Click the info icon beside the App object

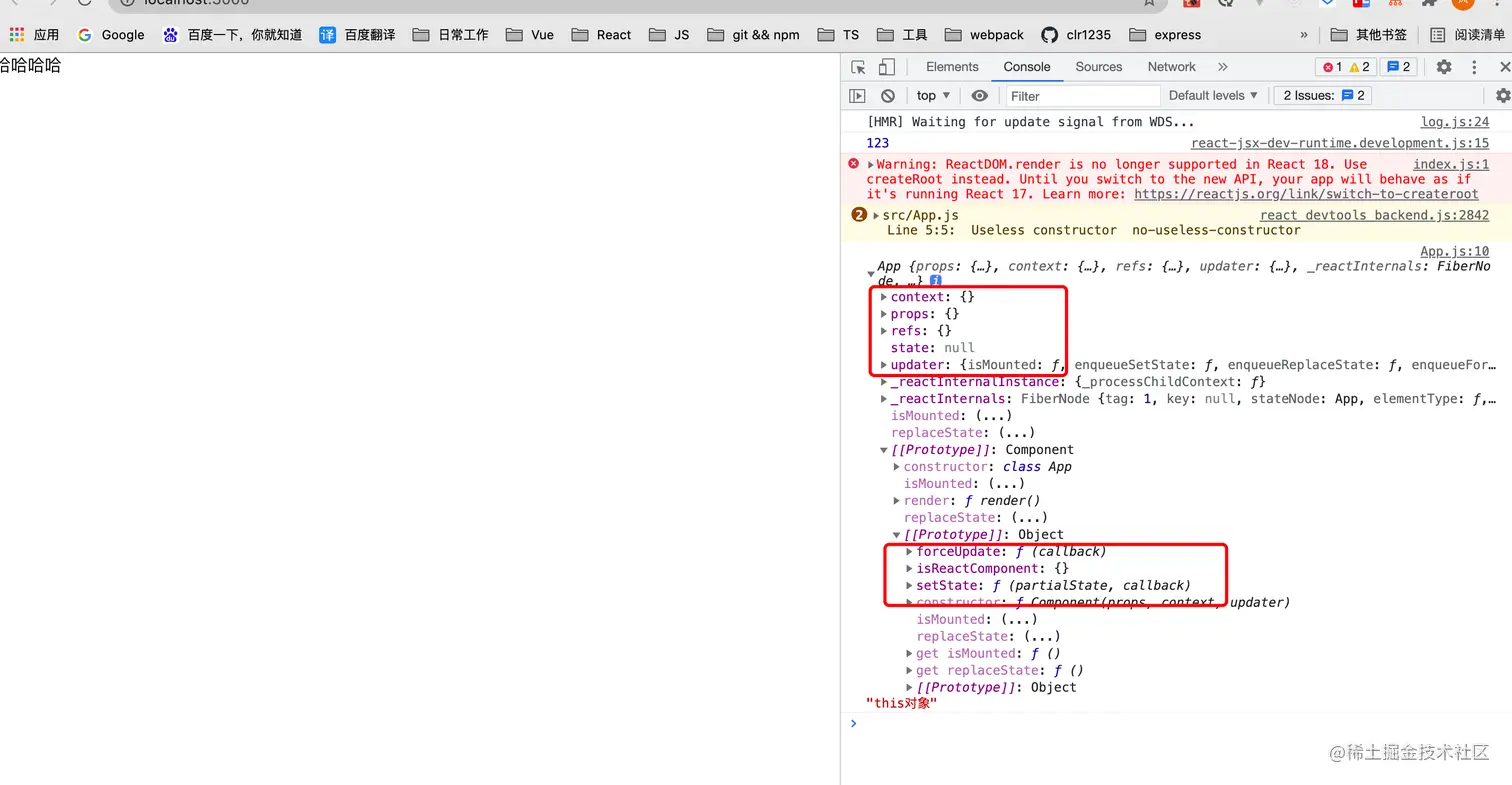(x=936, y=281)
